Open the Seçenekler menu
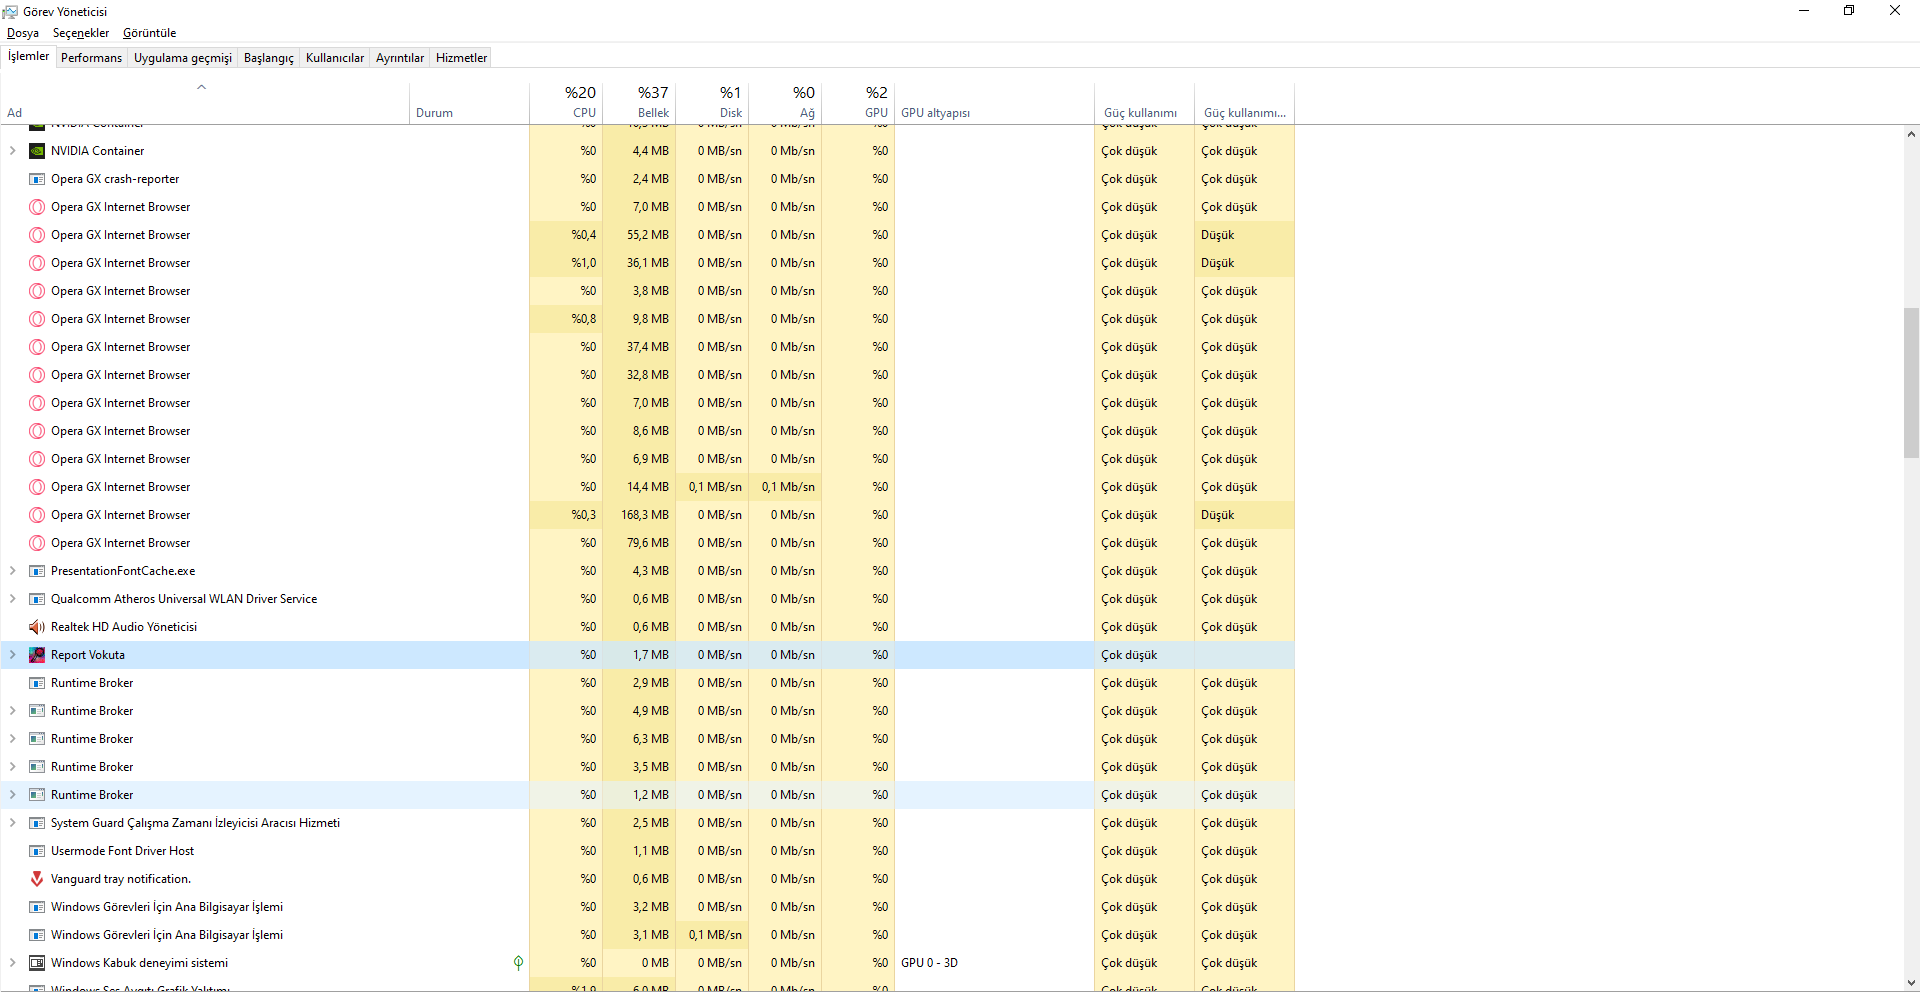Screen dimensions: 1920x997 click(81, 33)
